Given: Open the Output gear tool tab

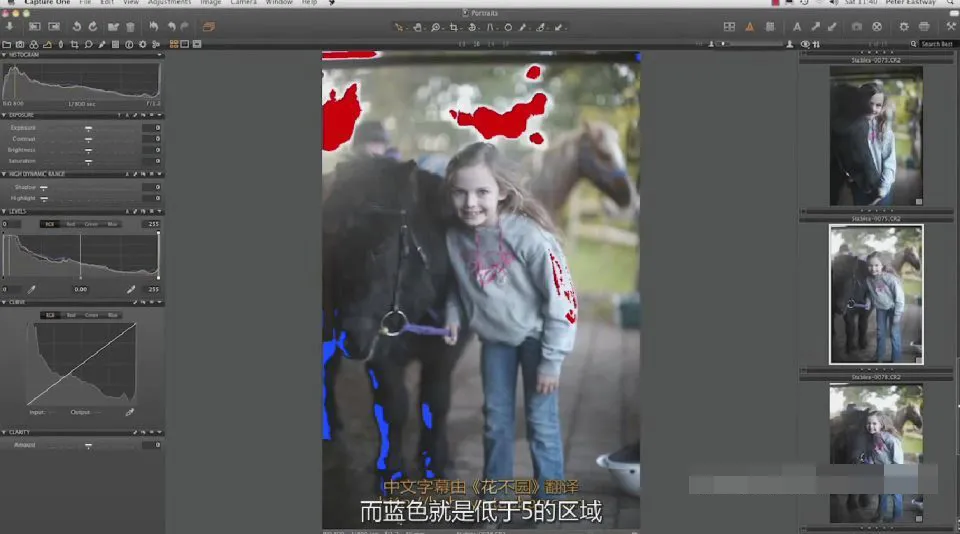Looking at the screenshot, I should coord(143,44).
